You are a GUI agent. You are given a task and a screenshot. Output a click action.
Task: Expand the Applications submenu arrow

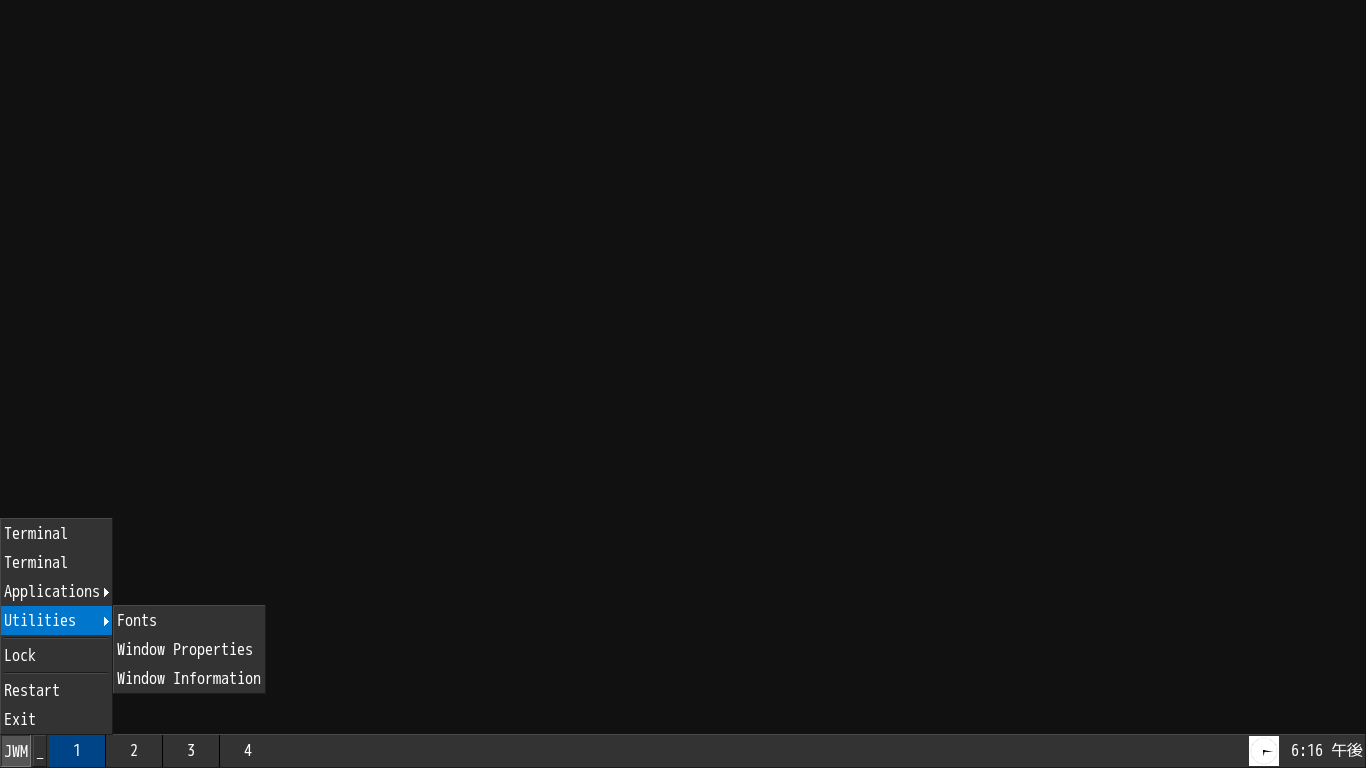tap(106, 592)
